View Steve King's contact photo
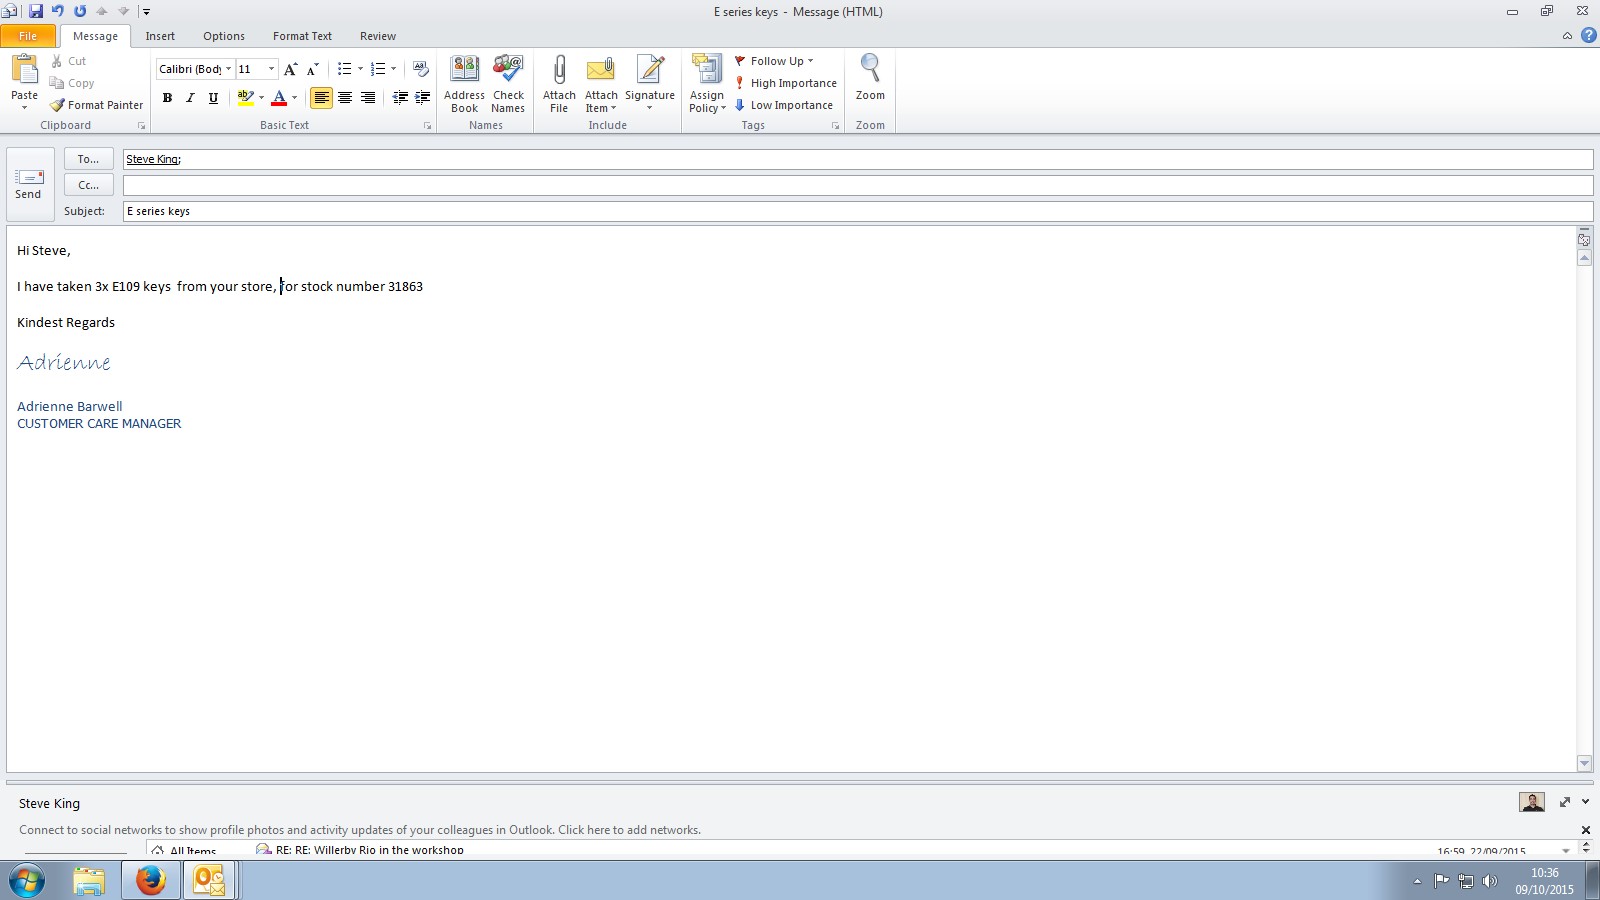This screenshot has height=900, width=1600. tap(1531, 802)
